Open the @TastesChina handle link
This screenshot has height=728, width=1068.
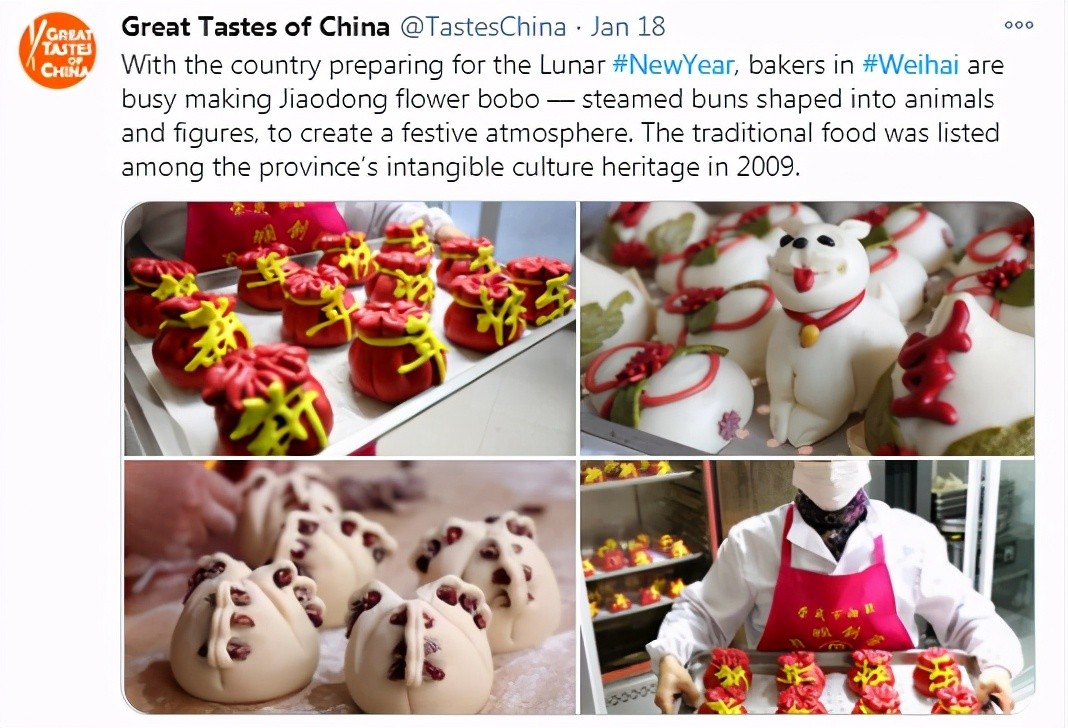482,27
